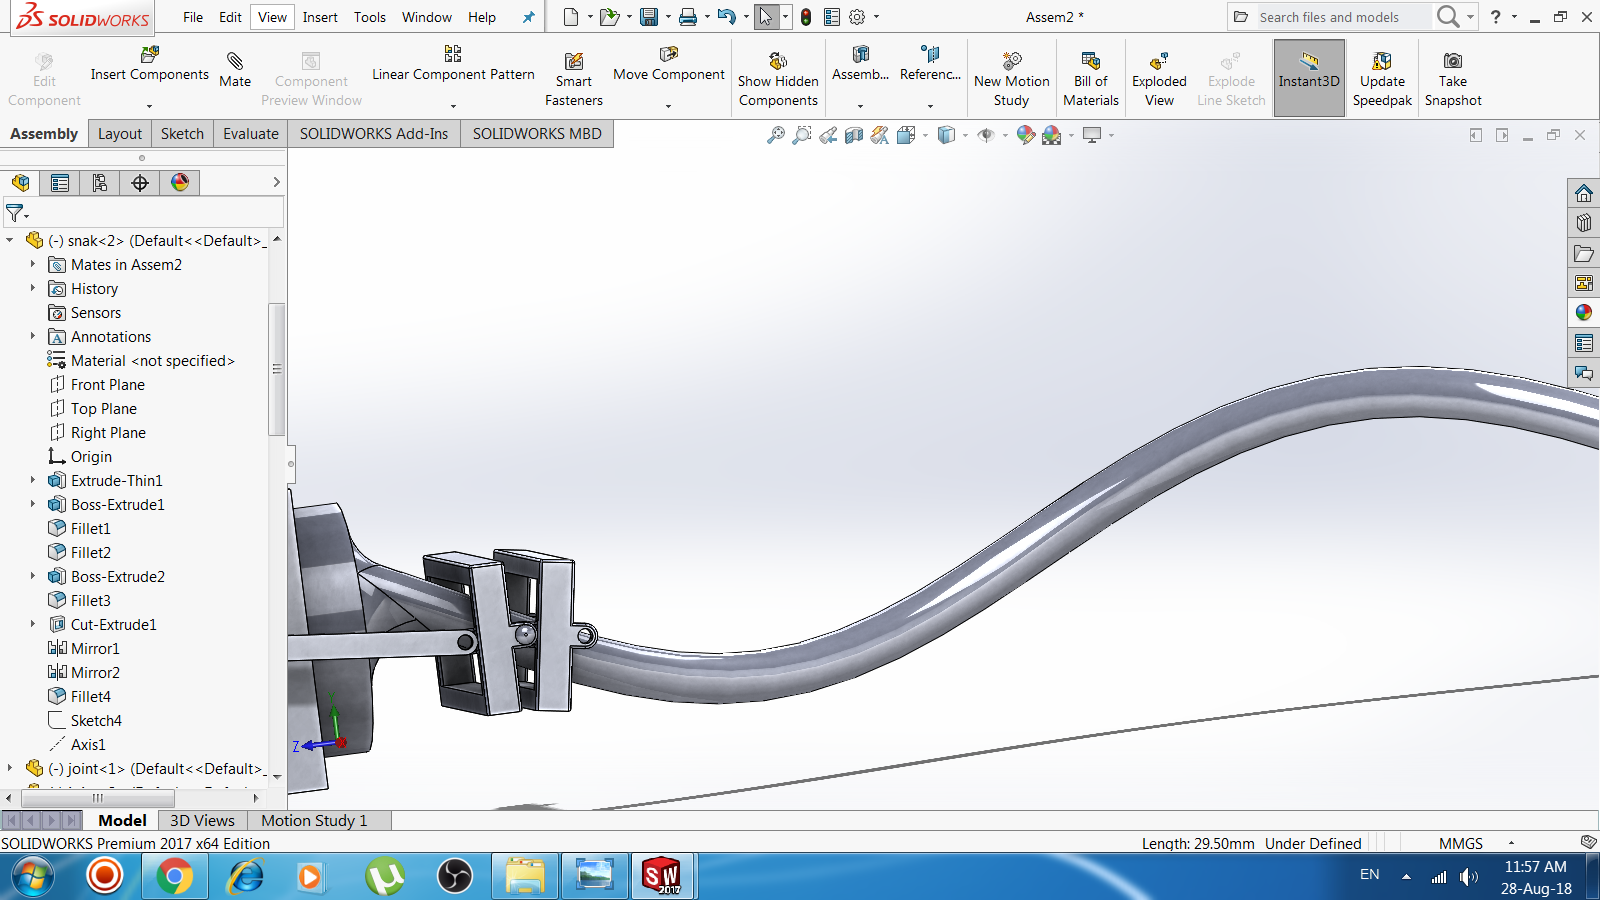Expand the Boss-Extrude1 feature
The height and width of the screenshot is (900, 1600).
[x=33, y=504]
